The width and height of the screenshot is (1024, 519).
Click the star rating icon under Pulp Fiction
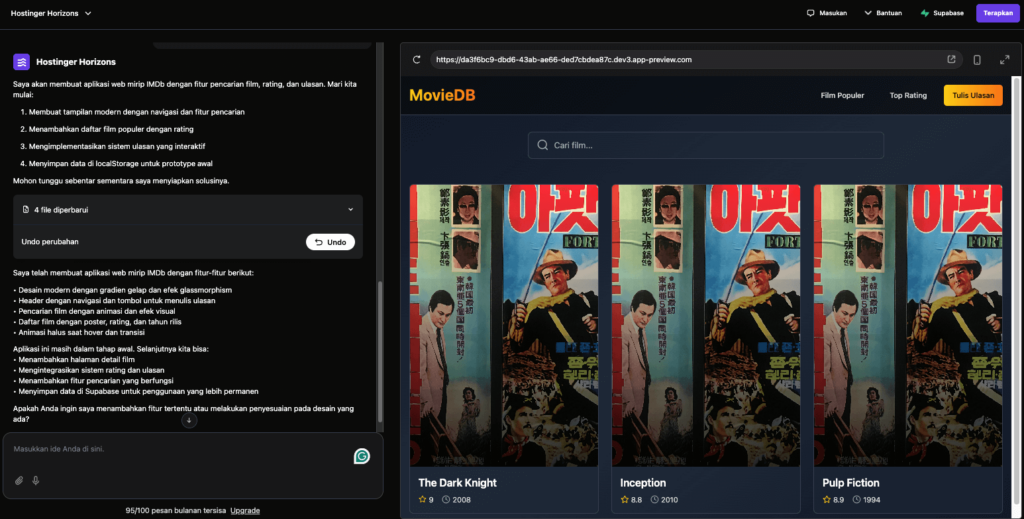pos(827,499)
